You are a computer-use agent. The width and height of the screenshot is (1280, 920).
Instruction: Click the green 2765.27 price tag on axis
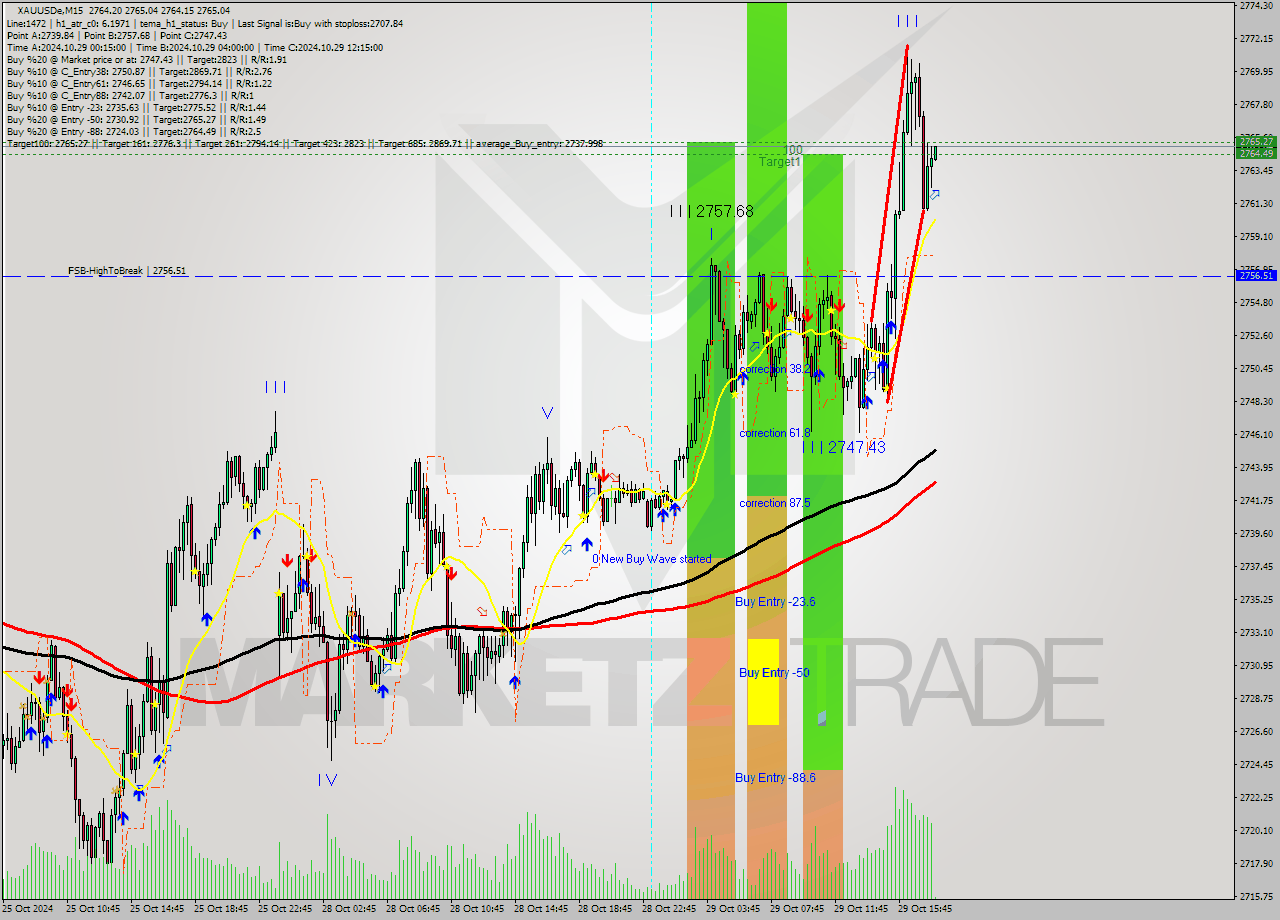point(1256,142)
